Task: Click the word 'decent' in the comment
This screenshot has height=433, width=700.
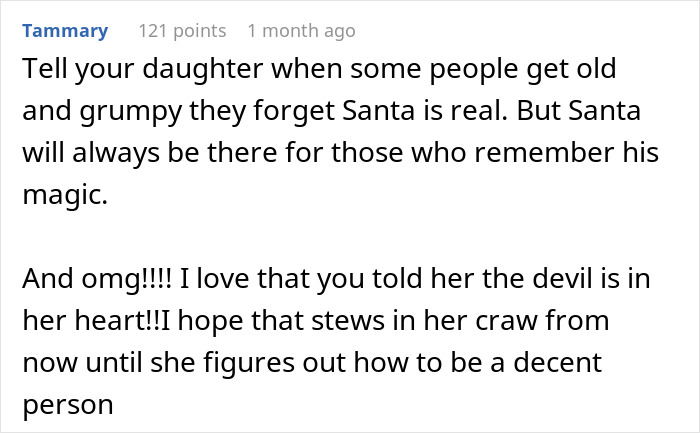Action: coord(557,362)
